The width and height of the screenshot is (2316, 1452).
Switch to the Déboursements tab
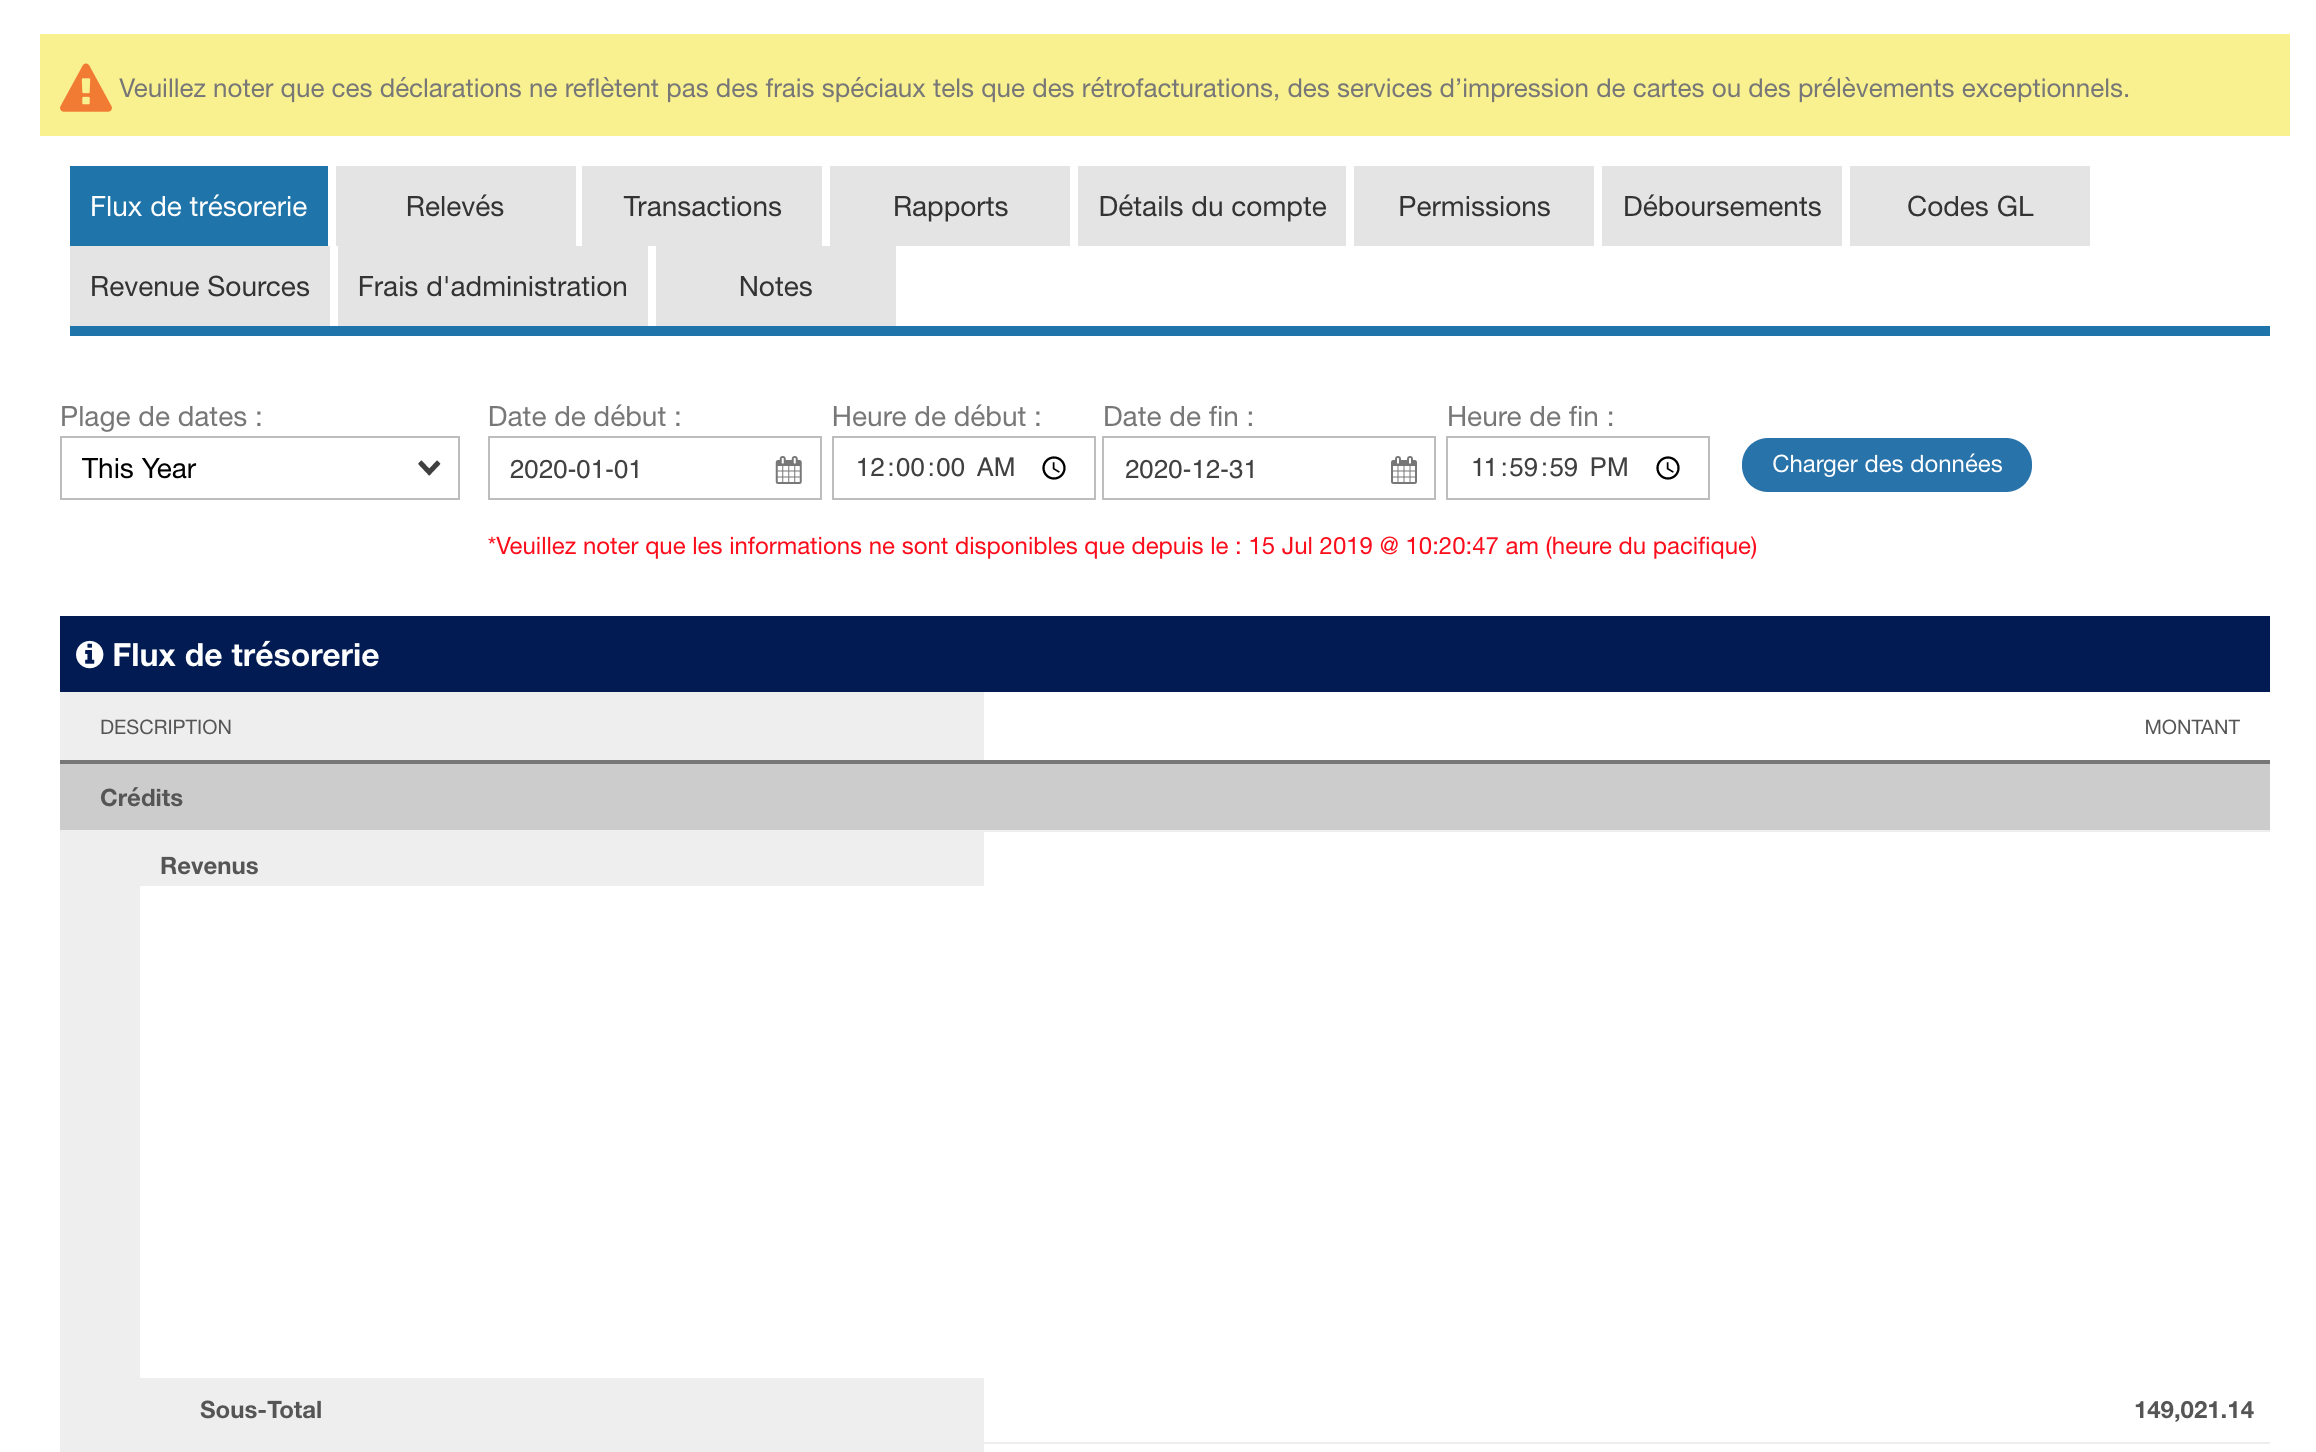click(1722, 206)
